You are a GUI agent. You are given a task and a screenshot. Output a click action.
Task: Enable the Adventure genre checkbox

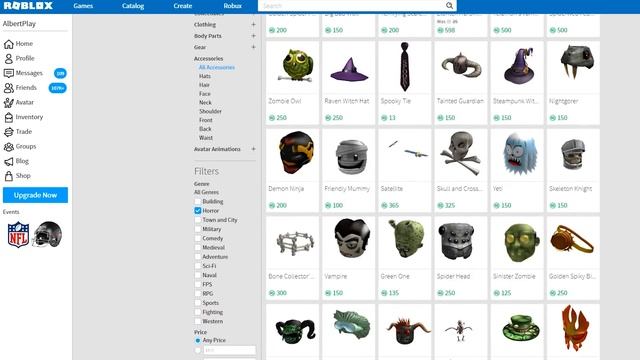[x=198, y=257]
